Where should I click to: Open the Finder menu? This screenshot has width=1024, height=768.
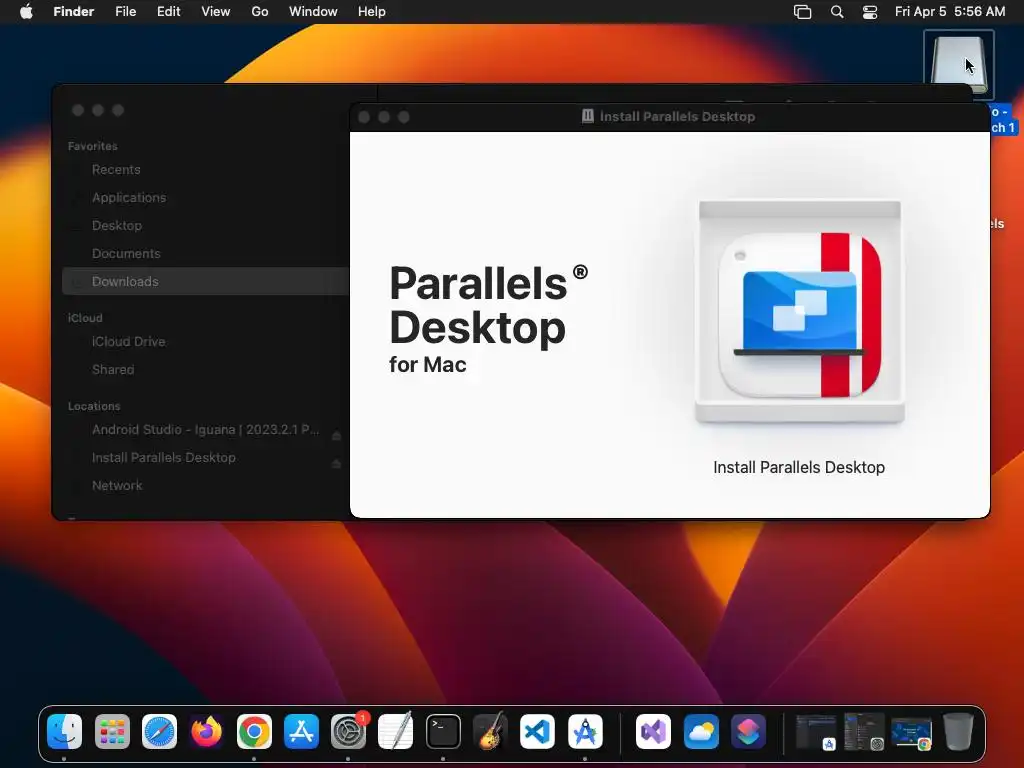pyautogui.click(x=74, y=12)
